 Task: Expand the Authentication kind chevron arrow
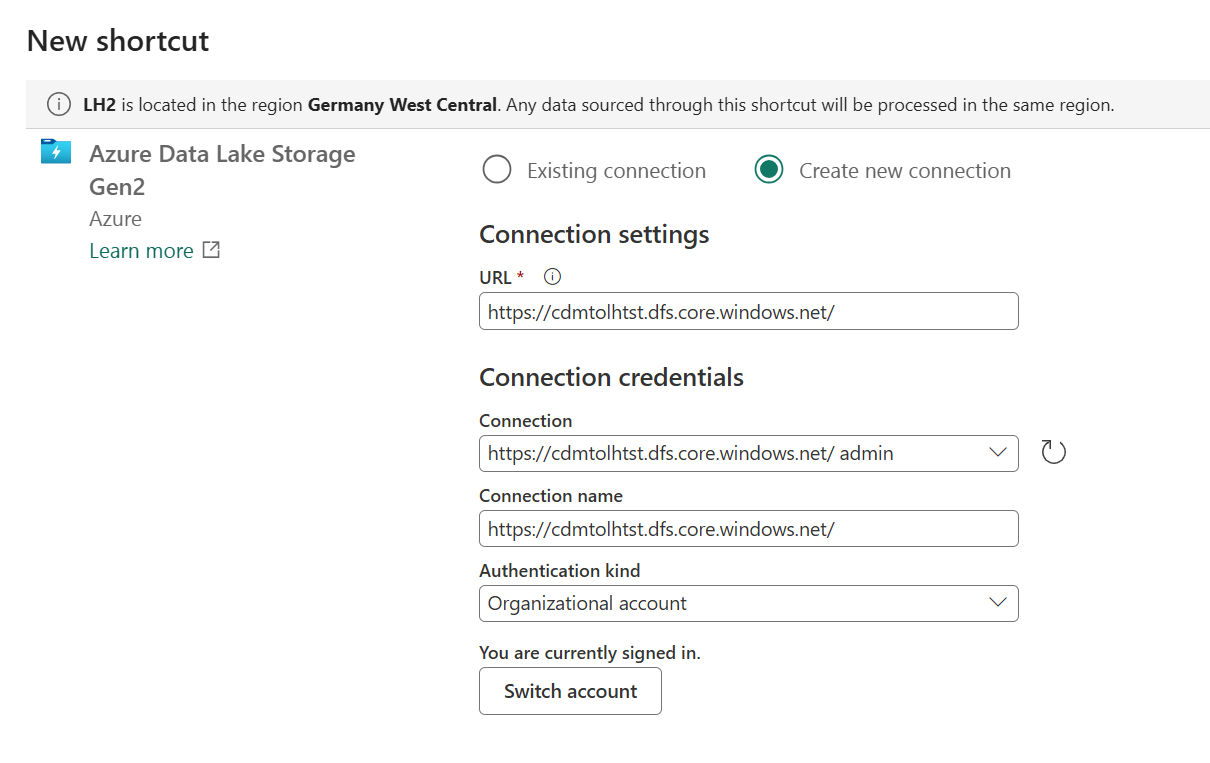pyautogui.click(x=996, y=603)
